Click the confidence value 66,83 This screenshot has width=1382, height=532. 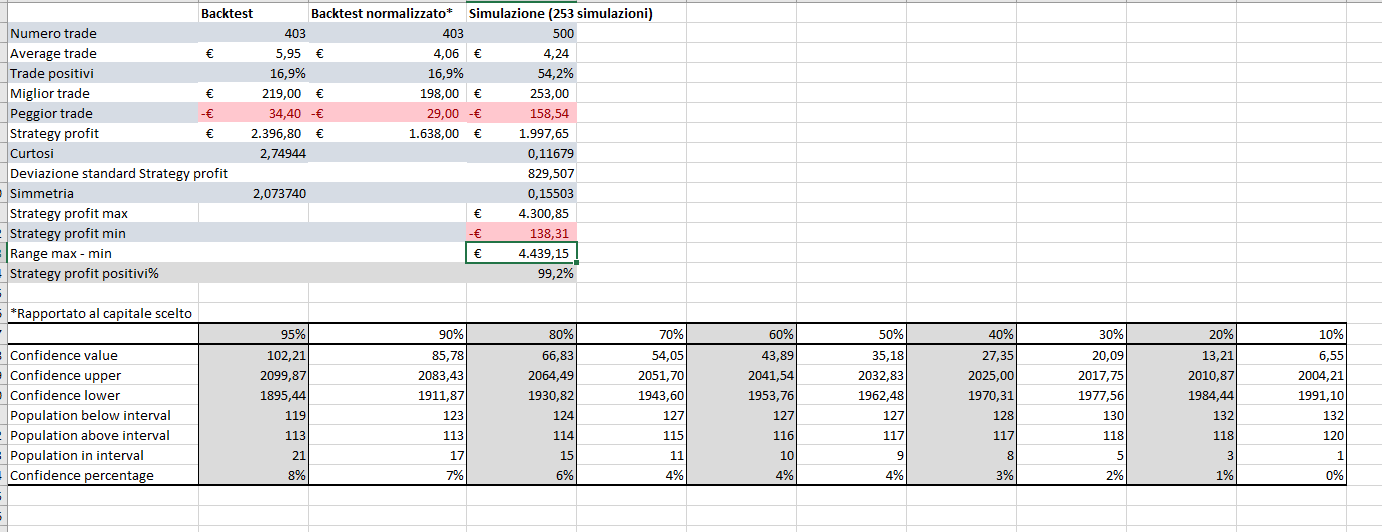pos(522,355)
